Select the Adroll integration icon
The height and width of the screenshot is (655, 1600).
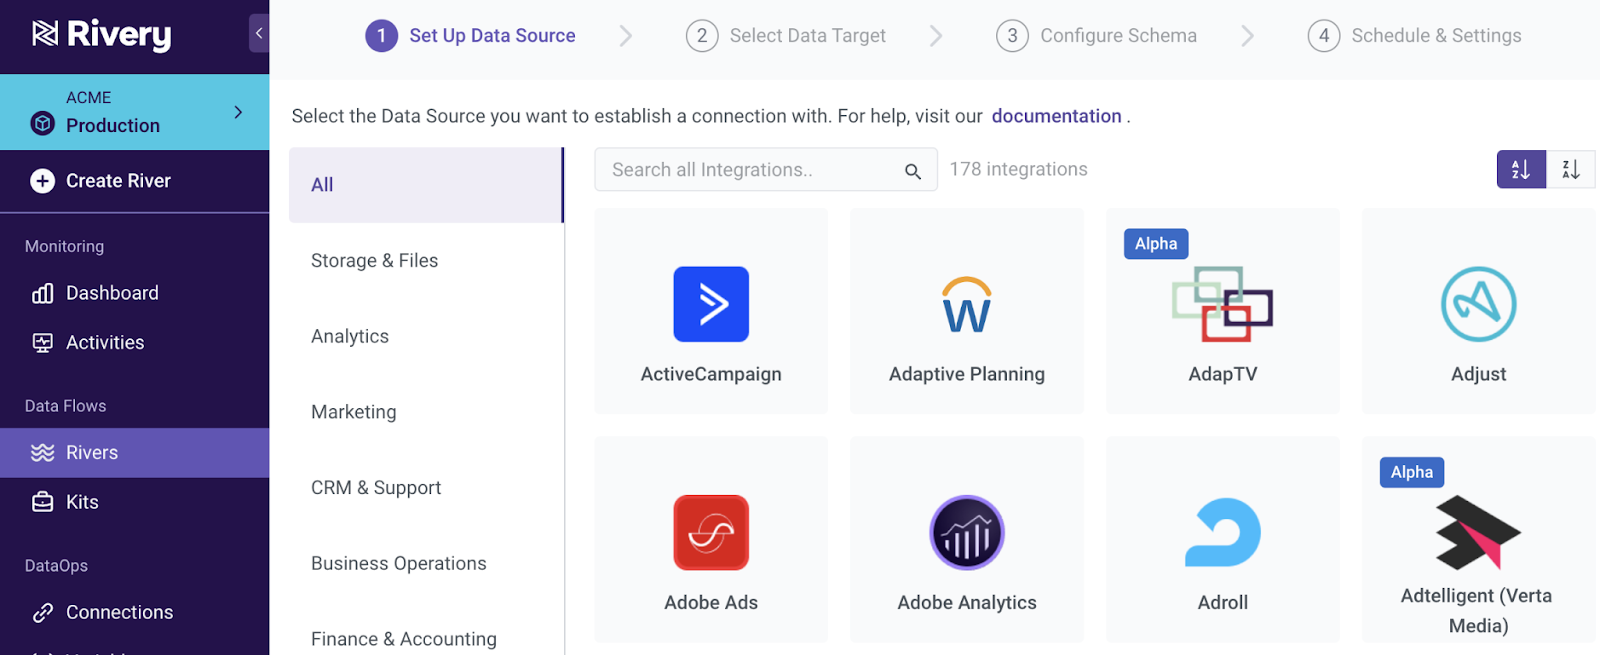[x=1222, y=533]
